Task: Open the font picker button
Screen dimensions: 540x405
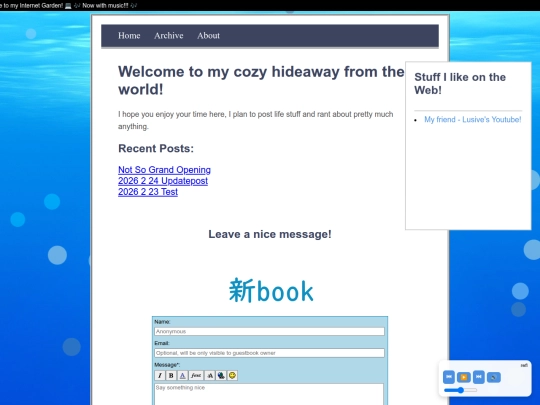Action: pyautogui.click(x=196, y=375)
